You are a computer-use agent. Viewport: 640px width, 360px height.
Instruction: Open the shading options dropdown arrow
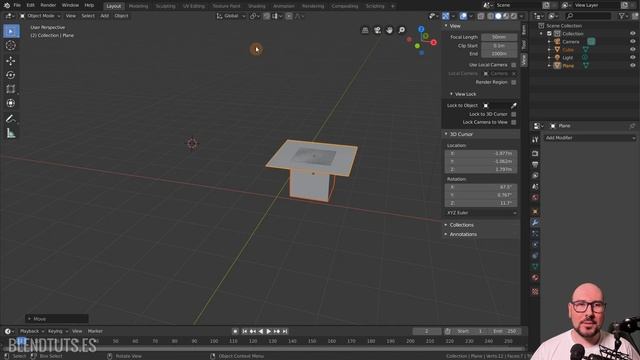[522, 16]
